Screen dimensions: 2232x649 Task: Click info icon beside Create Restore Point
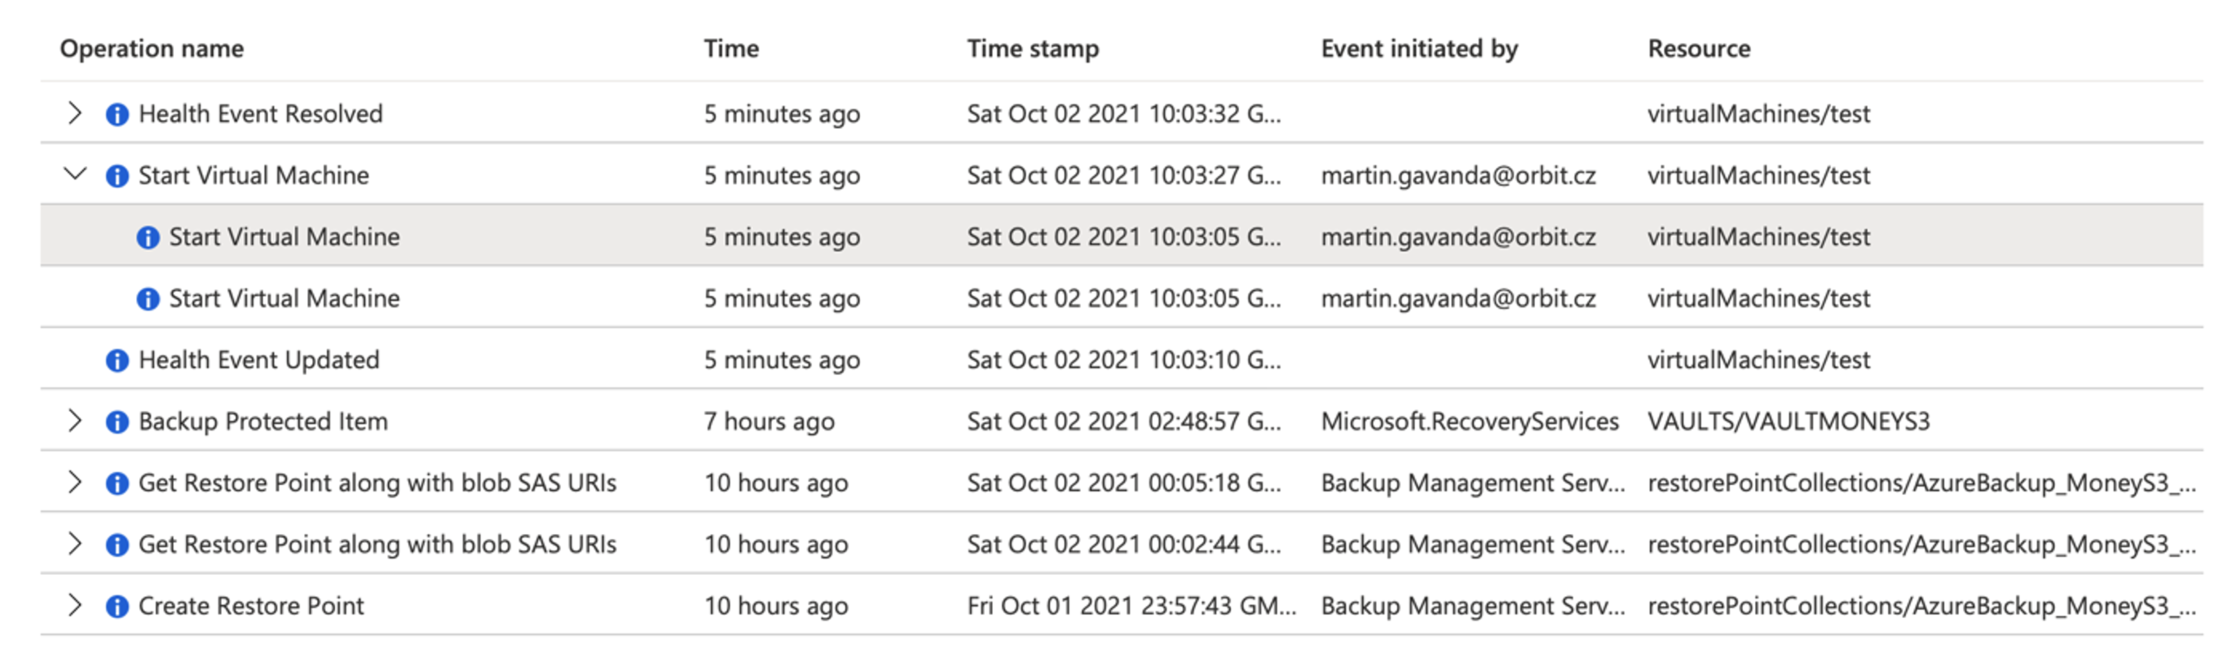(117, 606)
